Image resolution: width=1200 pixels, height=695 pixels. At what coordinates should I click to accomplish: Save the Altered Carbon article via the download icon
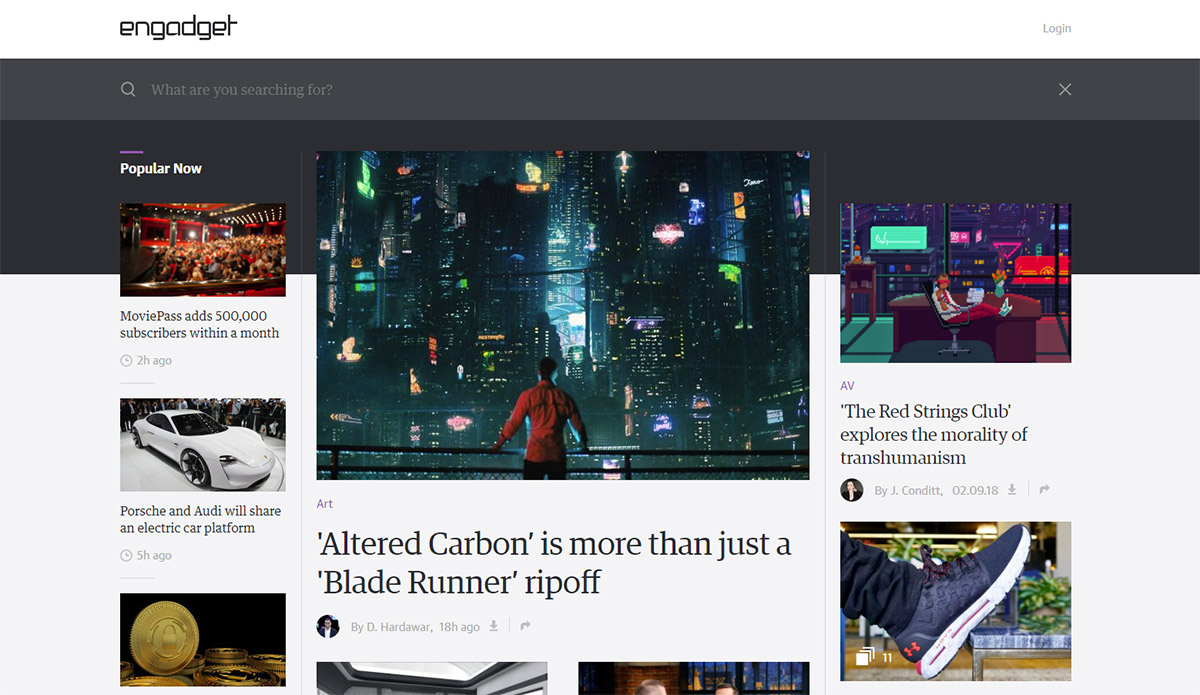[x=492, y=626]
